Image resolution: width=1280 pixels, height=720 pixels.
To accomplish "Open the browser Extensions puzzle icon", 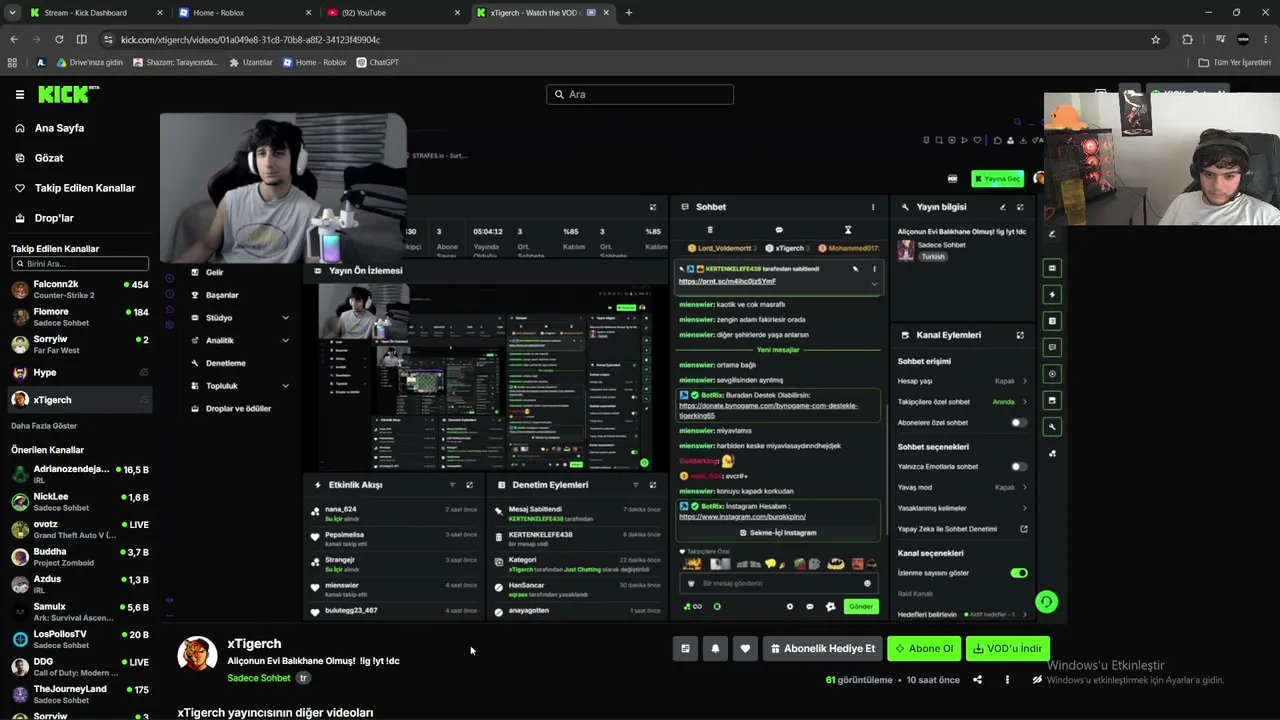I will 1188,39.
